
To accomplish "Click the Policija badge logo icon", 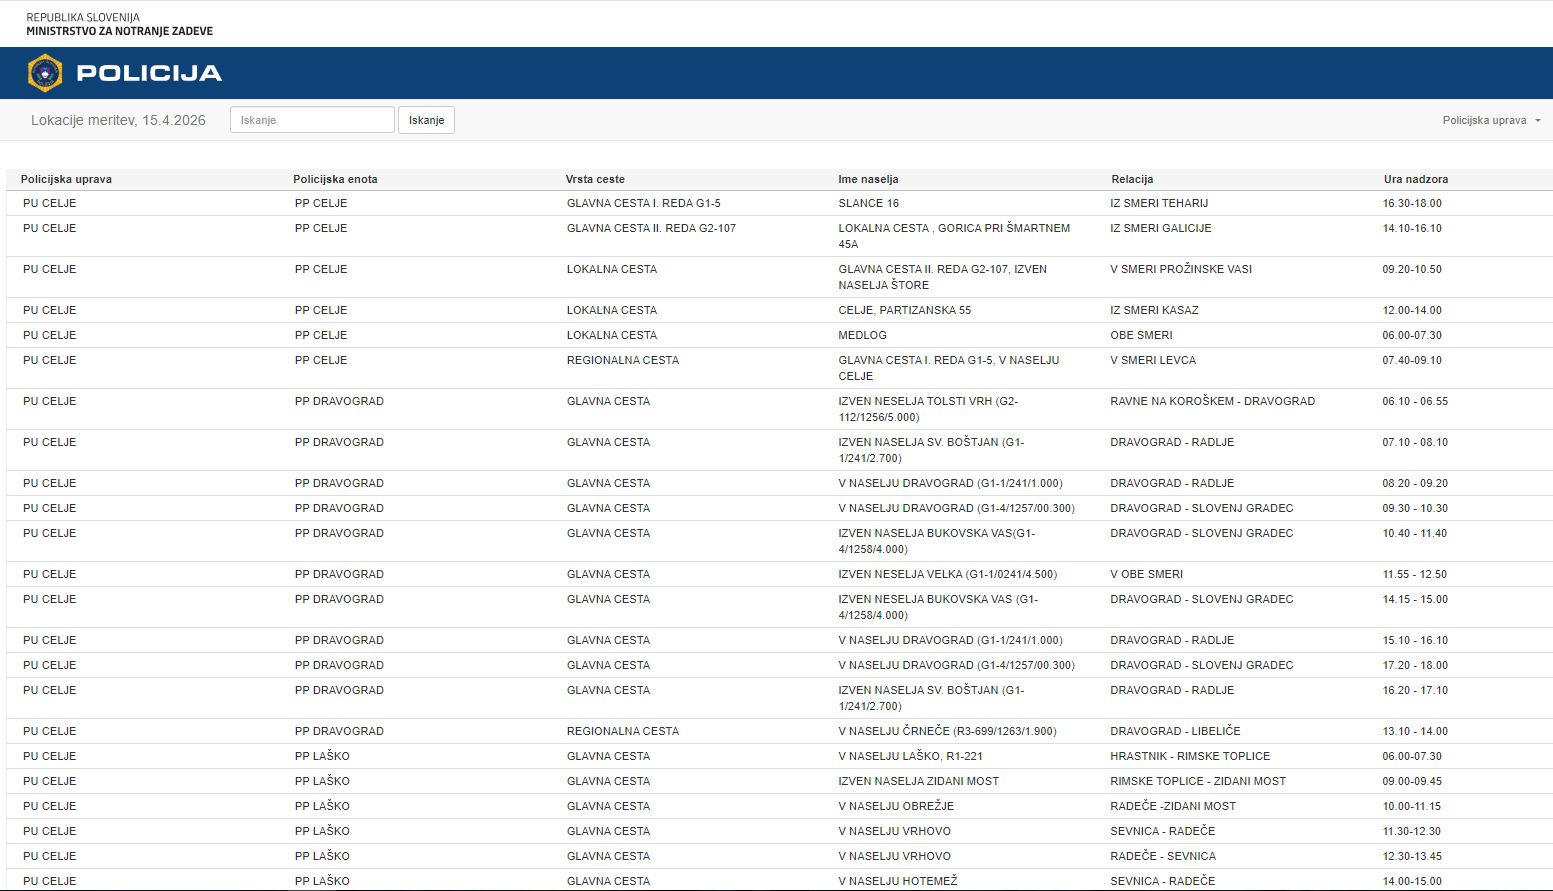I will (x=45, y=73).
